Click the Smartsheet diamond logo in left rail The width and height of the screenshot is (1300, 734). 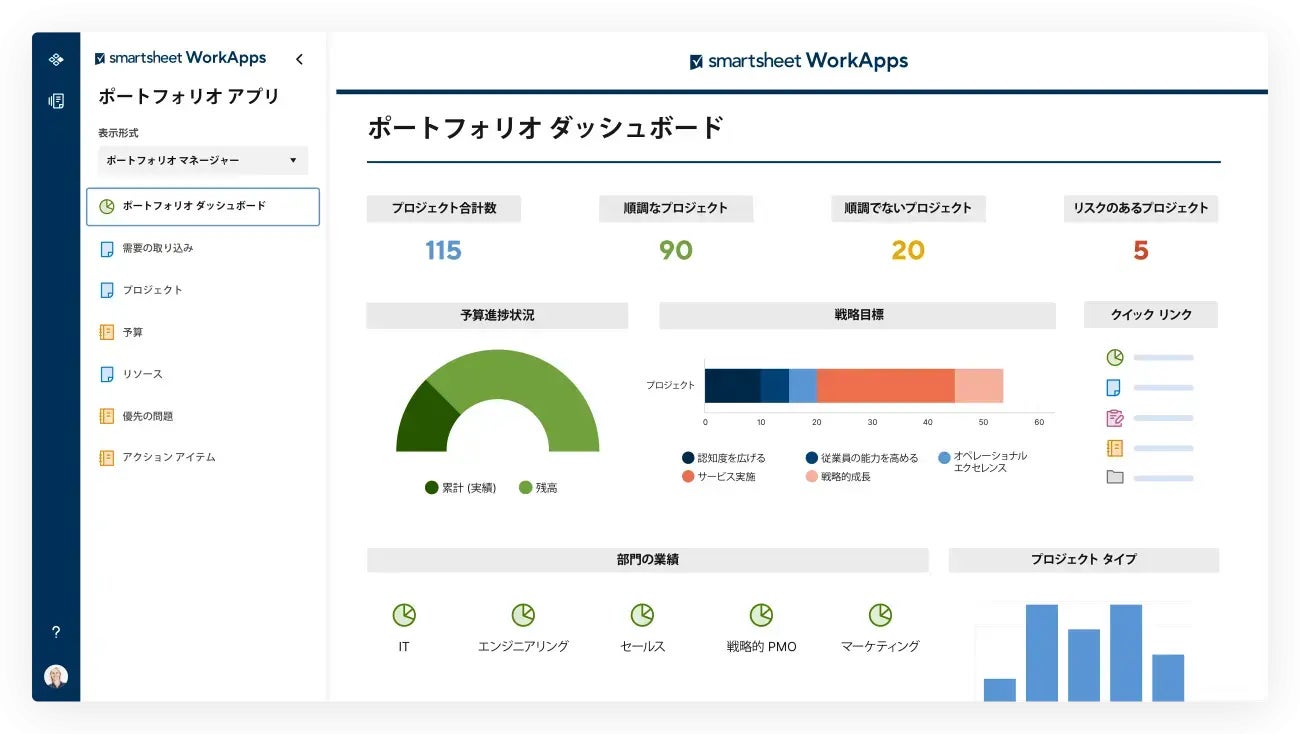click(x=56, y=60)
